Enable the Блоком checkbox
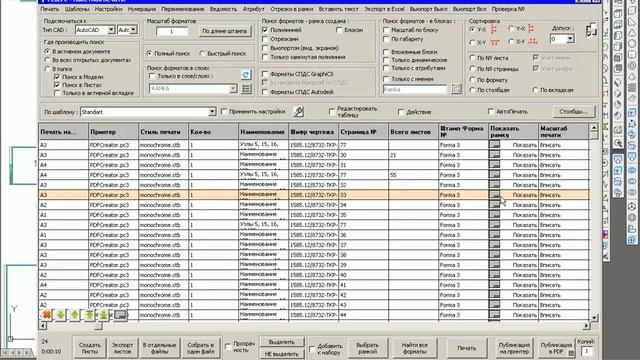 [x=339, y=30]
